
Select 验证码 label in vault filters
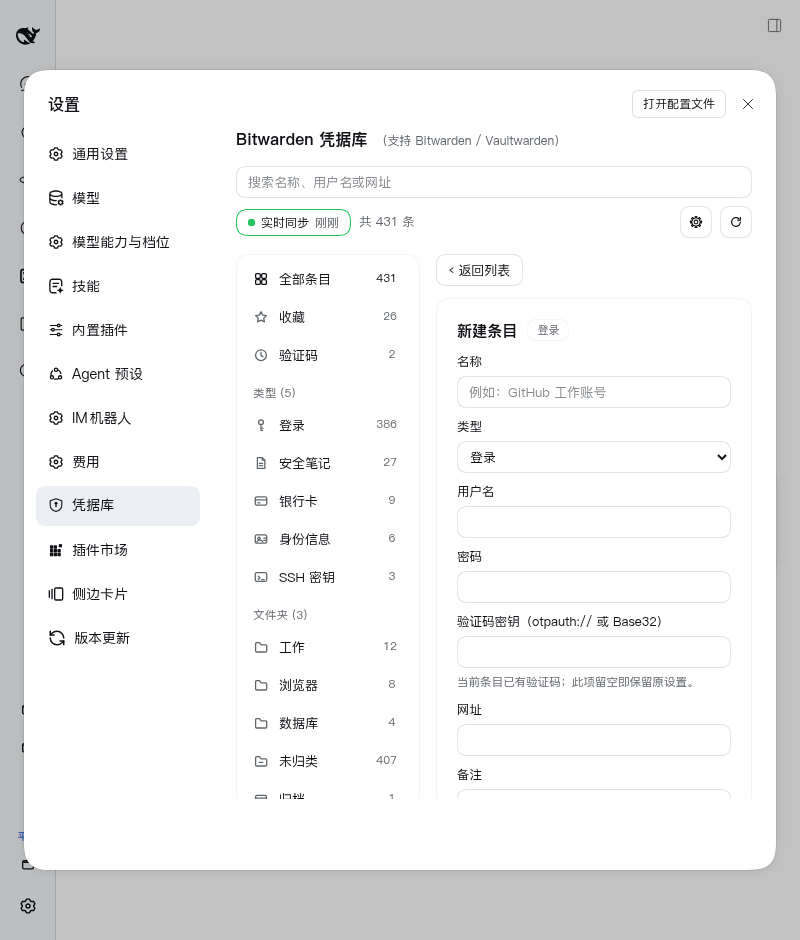pos(298,355)
